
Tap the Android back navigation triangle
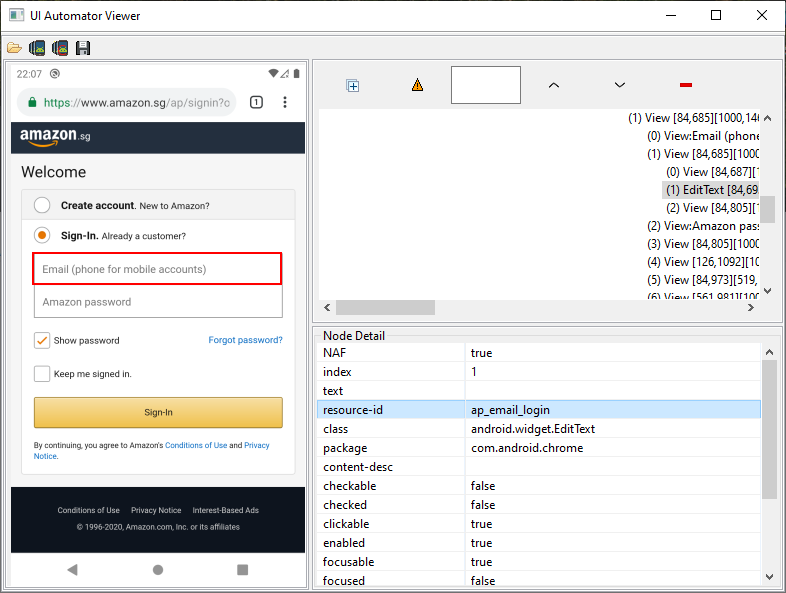[x=73, y=569]
